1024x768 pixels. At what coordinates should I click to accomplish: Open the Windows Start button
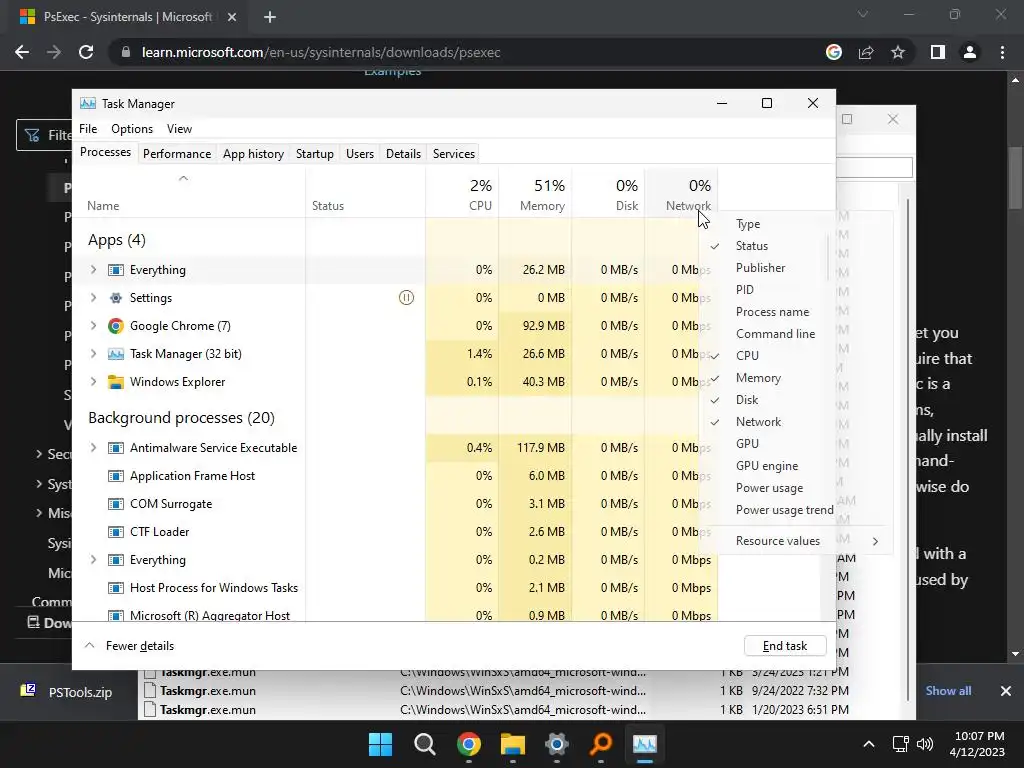380,744
